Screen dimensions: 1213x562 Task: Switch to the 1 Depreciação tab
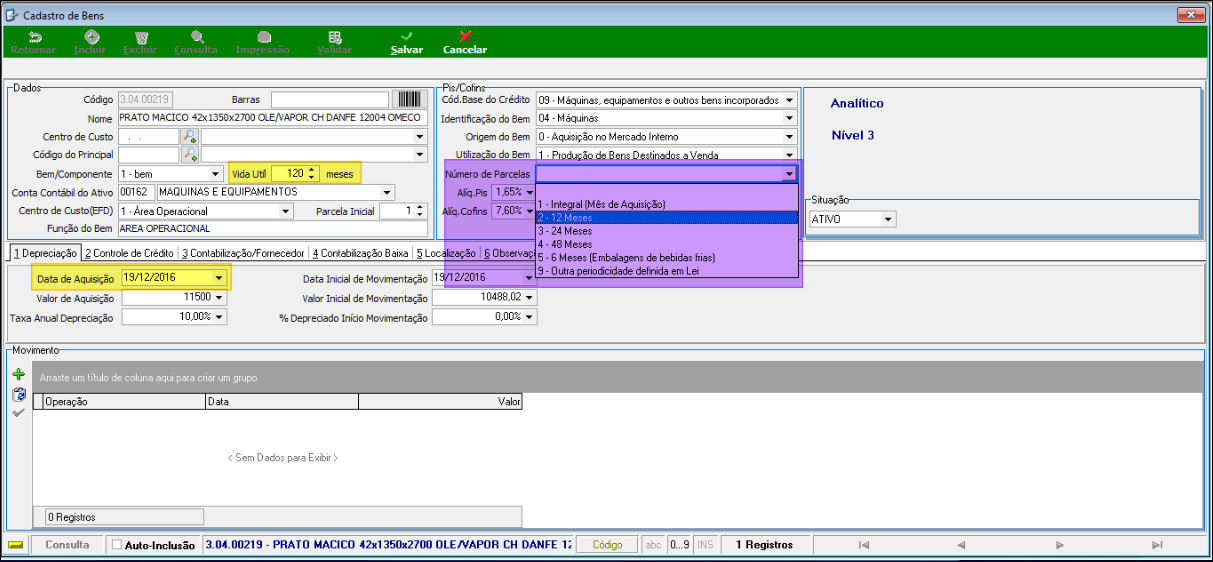pyautogui.click(x=44, y=253)
